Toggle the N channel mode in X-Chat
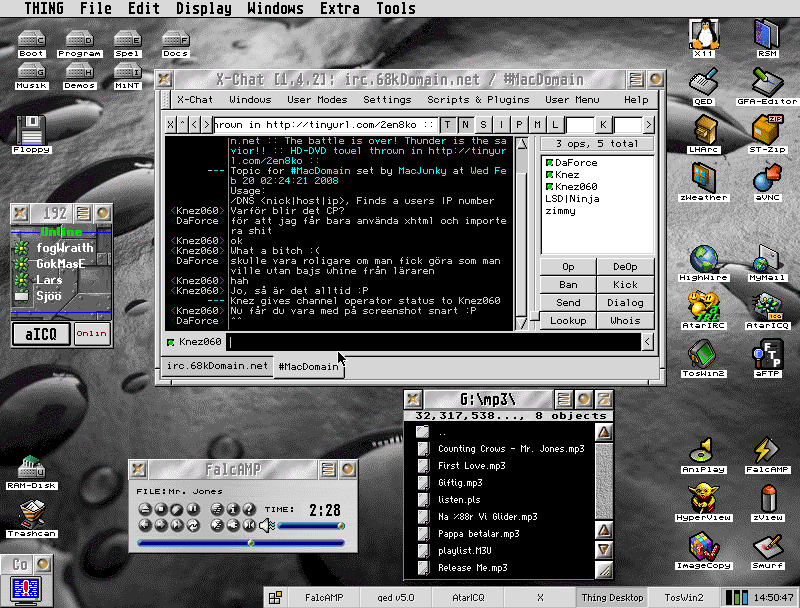 pyautogui.click(x=465, y=124)
